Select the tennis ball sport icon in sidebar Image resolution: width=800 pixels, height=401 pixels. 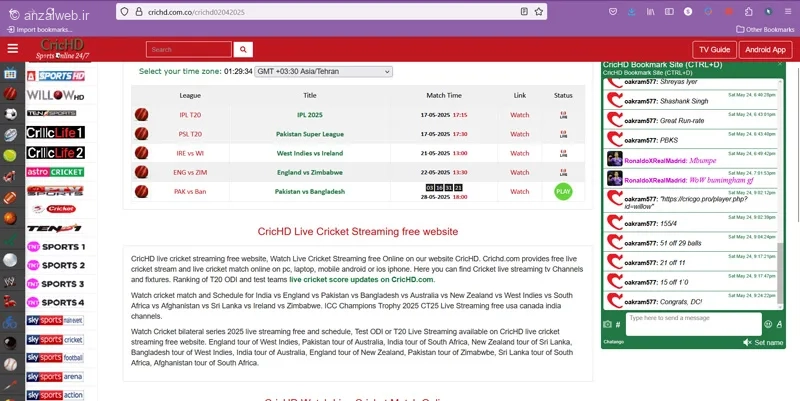(x=10, y=155)
